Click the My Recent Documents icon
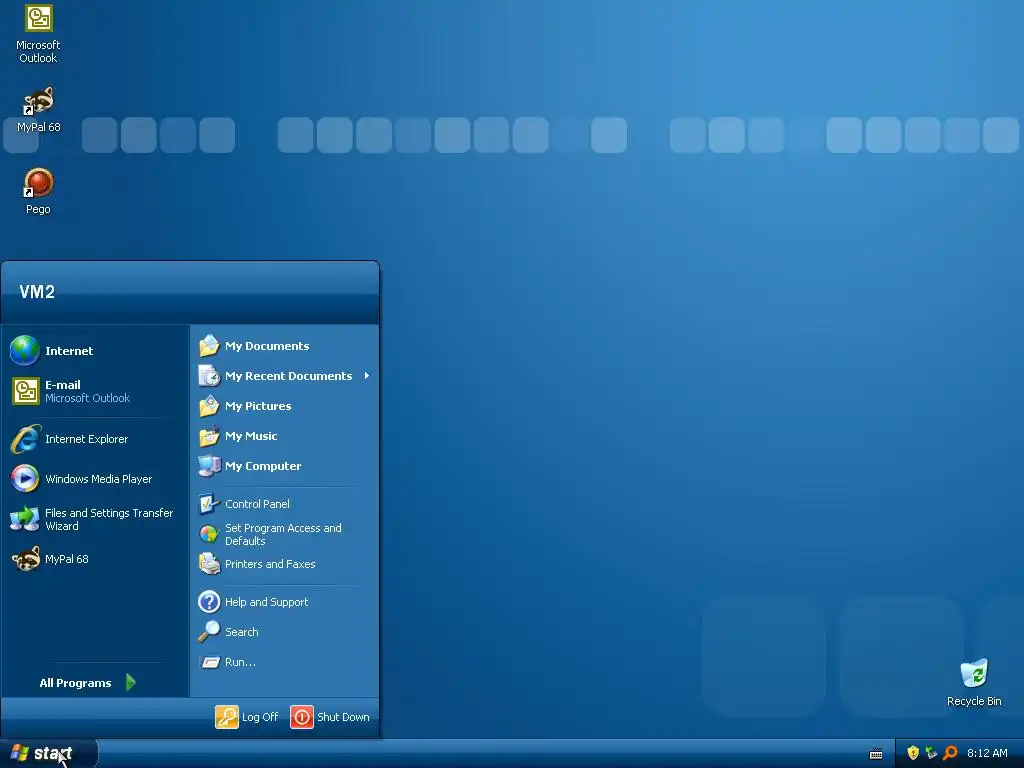Viewport: 1024px width, 768px height. pyautogui.click(x=209, y=376)
